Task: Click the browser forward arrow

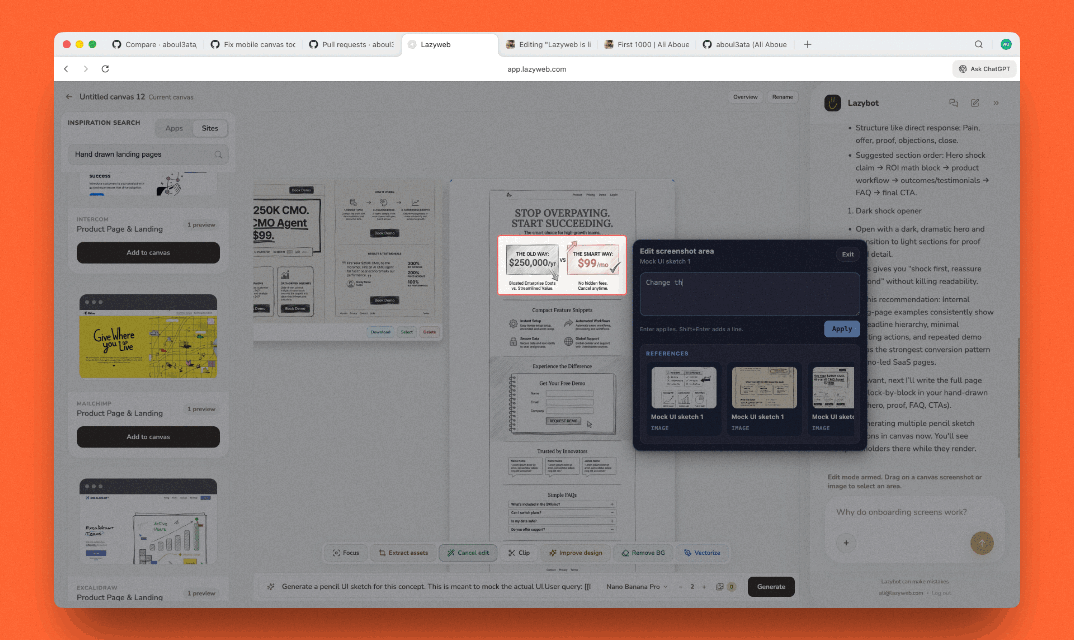Action: (x=86, y=69)
